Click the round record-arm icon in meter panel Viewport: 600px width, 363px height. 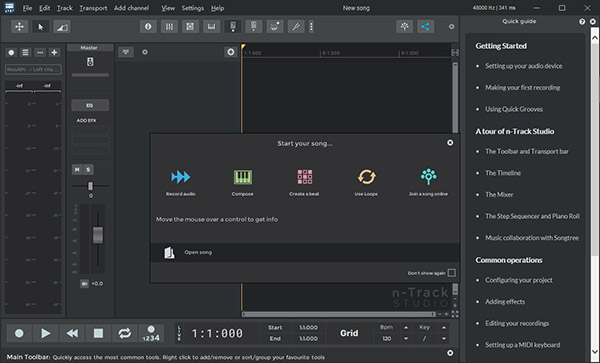pyautogui.click(x=11, y=52)
